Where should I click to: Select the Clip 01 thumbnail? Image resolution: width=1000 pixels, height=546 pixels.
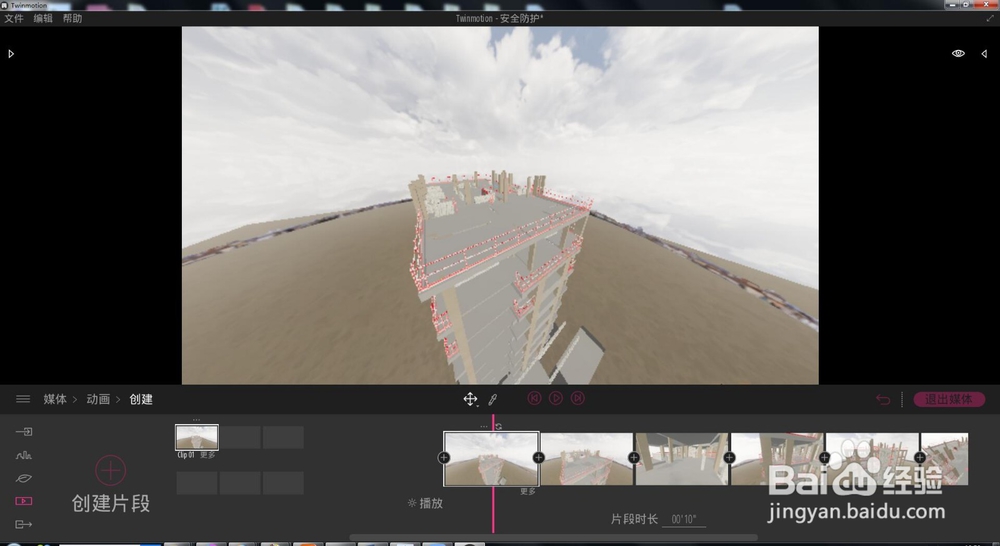point(197,438)
